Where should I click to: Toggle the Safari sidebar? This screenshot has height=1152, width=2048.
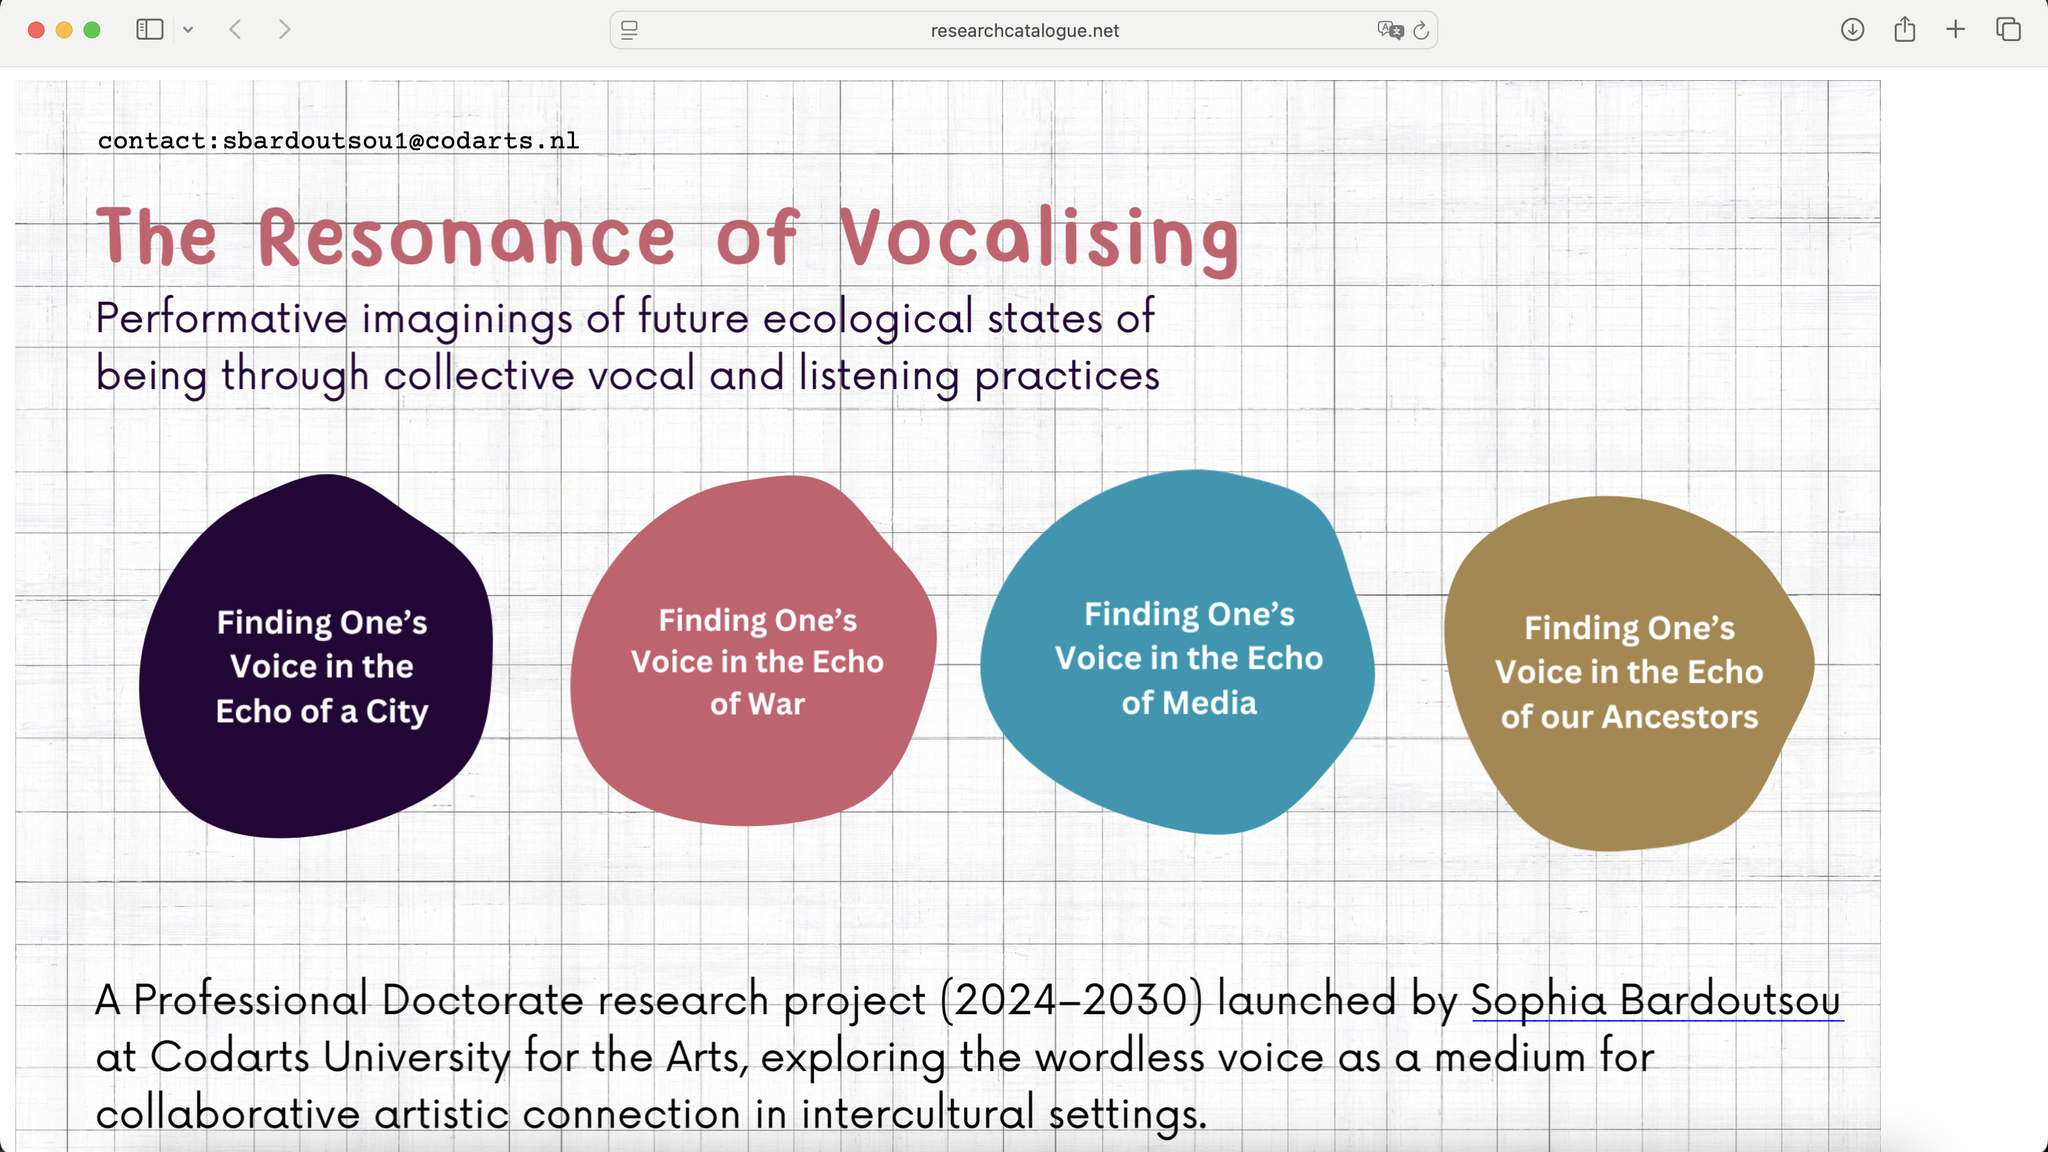150,29
